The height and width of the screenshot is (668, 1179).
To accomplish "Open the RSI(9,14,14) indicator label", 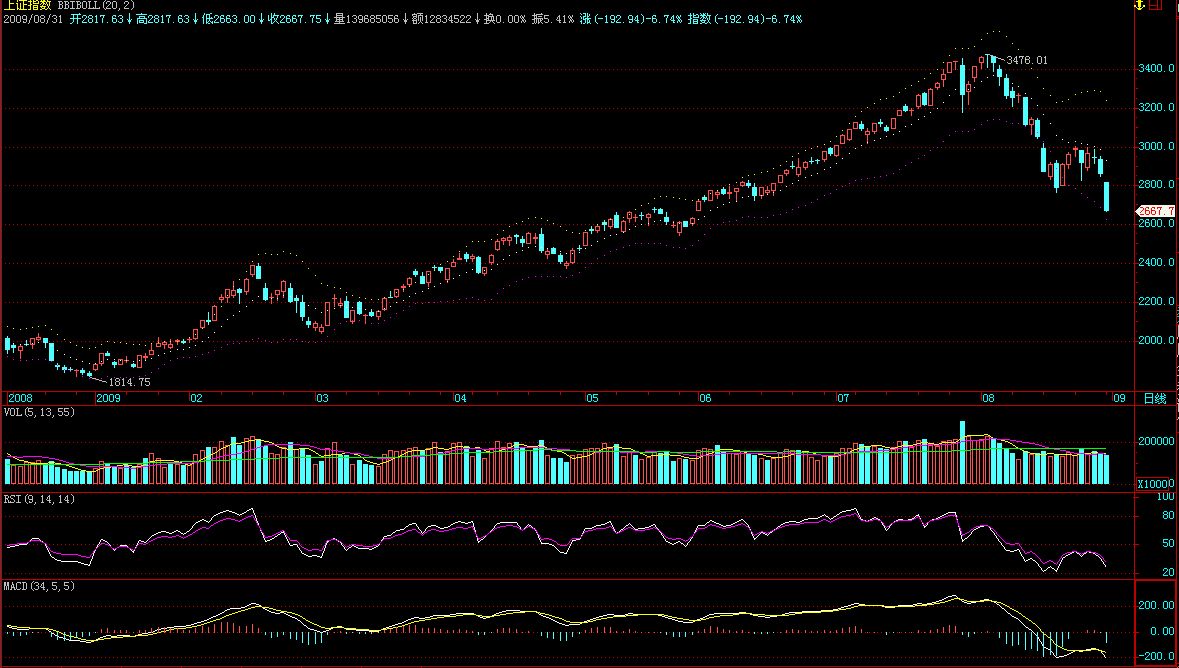I will [x=39, y=499].
